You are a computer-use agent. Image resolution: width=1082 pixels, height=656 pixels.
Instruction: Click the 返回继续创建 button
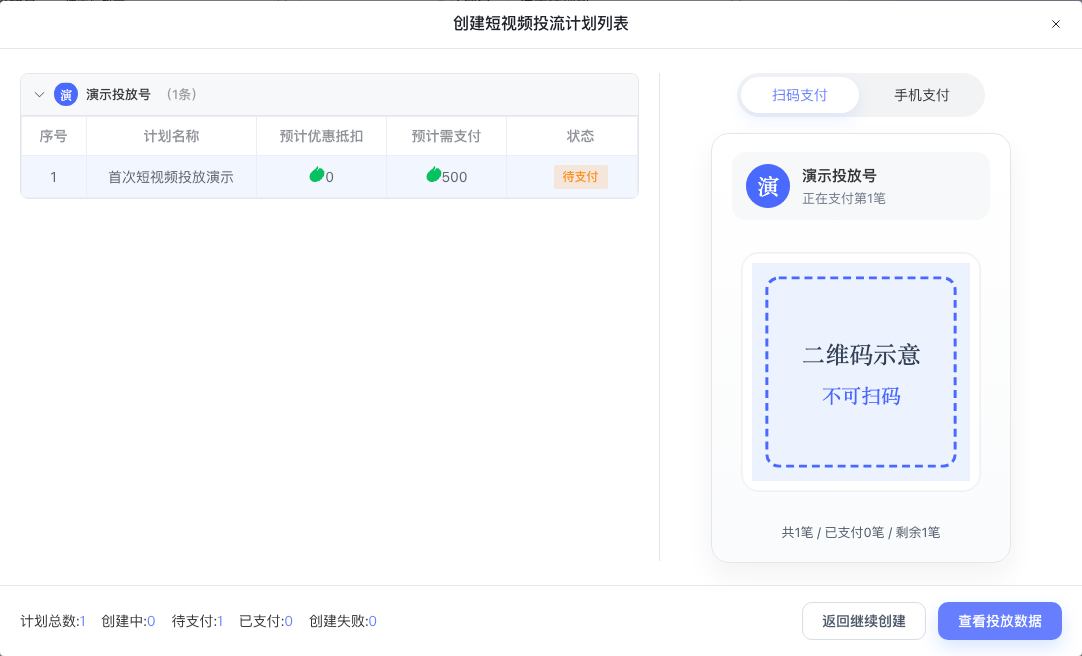click(x=863, y=621)
